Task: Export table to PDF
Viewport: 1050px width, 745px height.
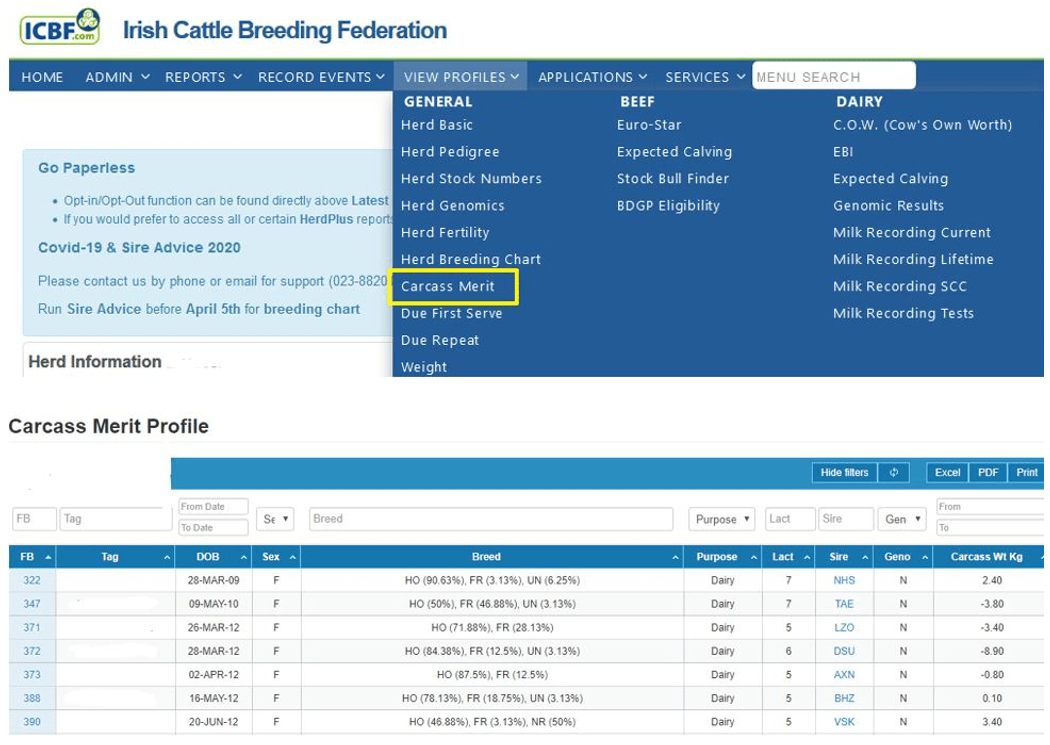Action: pyautogui.click(x=988, y=473)
